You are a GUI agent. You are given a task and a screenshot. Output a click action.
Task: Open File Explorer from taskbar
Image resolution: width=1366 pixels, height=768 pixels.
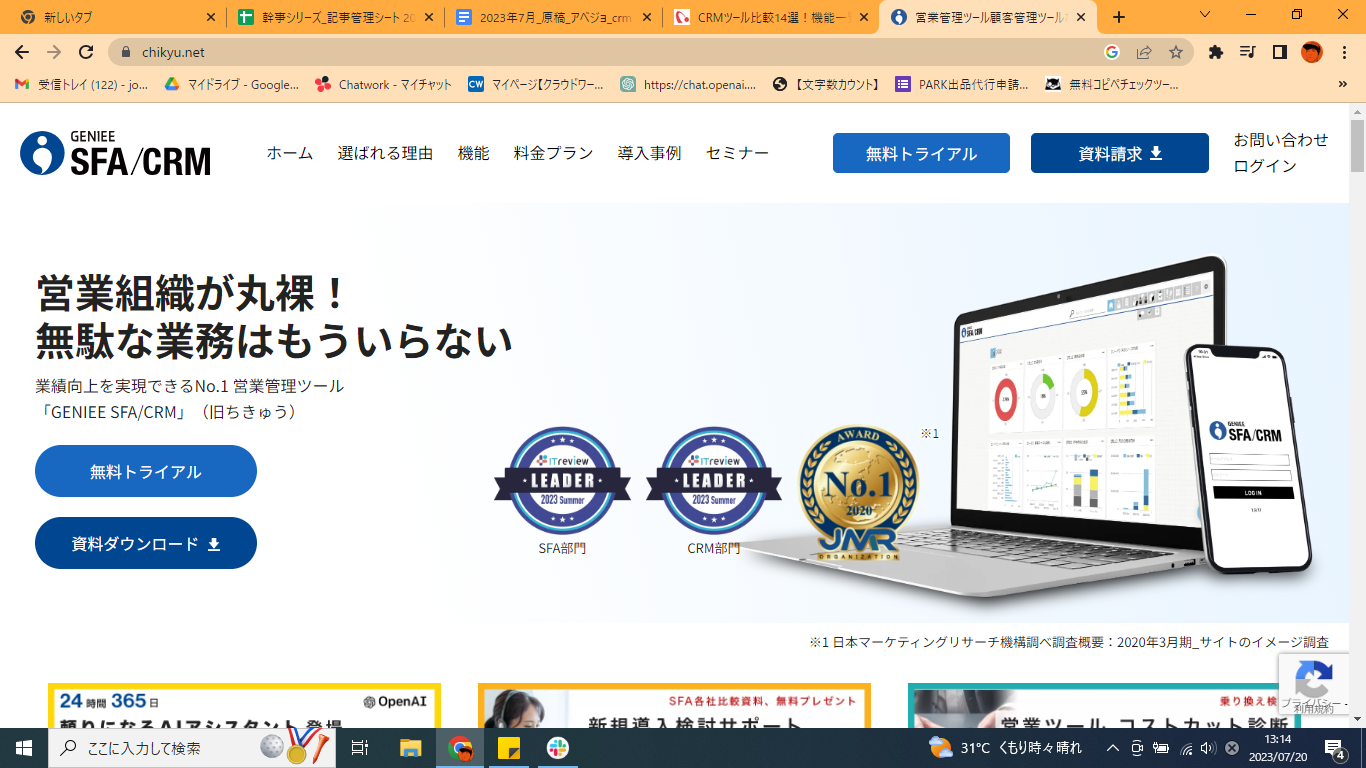(411, 748)
